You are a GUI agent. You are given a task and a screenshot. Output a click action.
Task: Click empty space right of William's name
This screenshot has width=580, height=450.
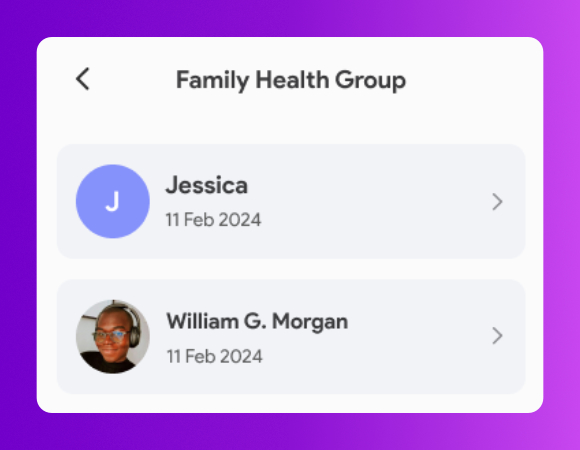click(x=418, y=321)
